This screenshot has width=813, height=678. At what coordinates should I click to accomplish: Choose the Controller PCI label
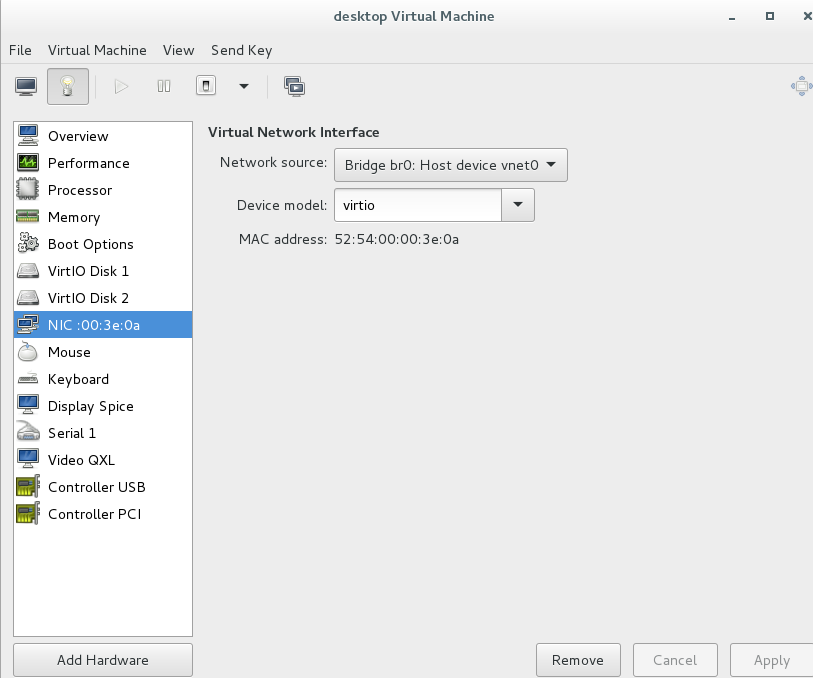(x=94, y=514)
